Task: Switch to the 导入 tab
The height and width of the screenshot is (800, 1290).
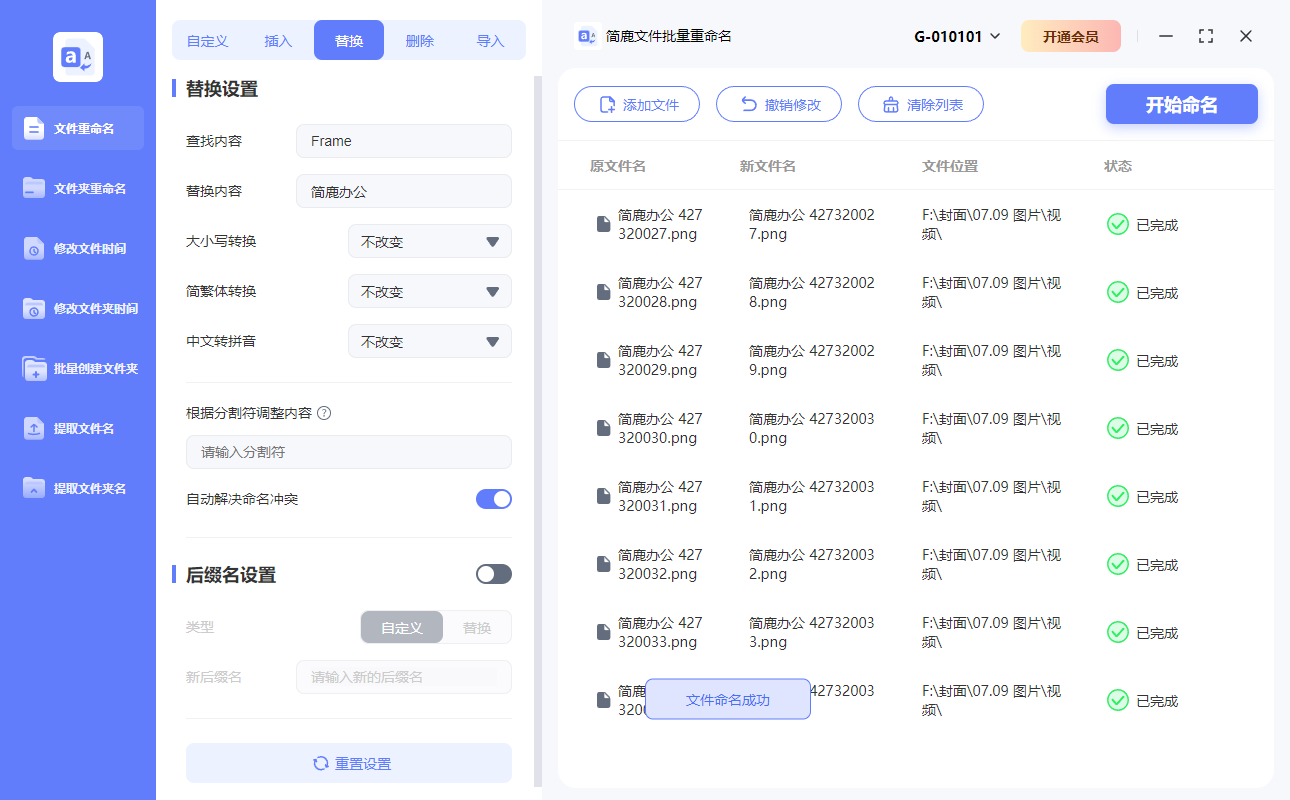Action: point(490,41)
